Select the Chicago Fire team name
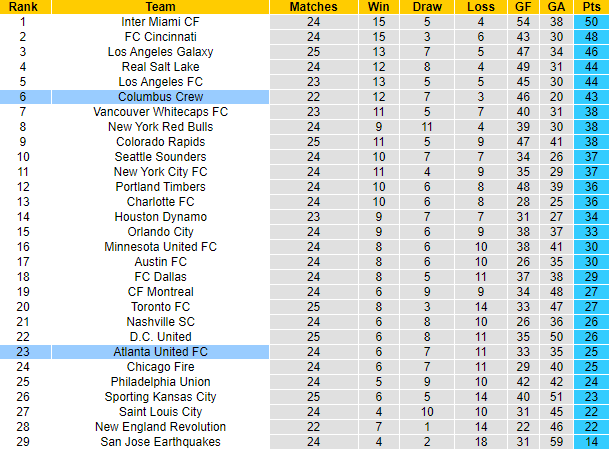 (x=160, y=367)
